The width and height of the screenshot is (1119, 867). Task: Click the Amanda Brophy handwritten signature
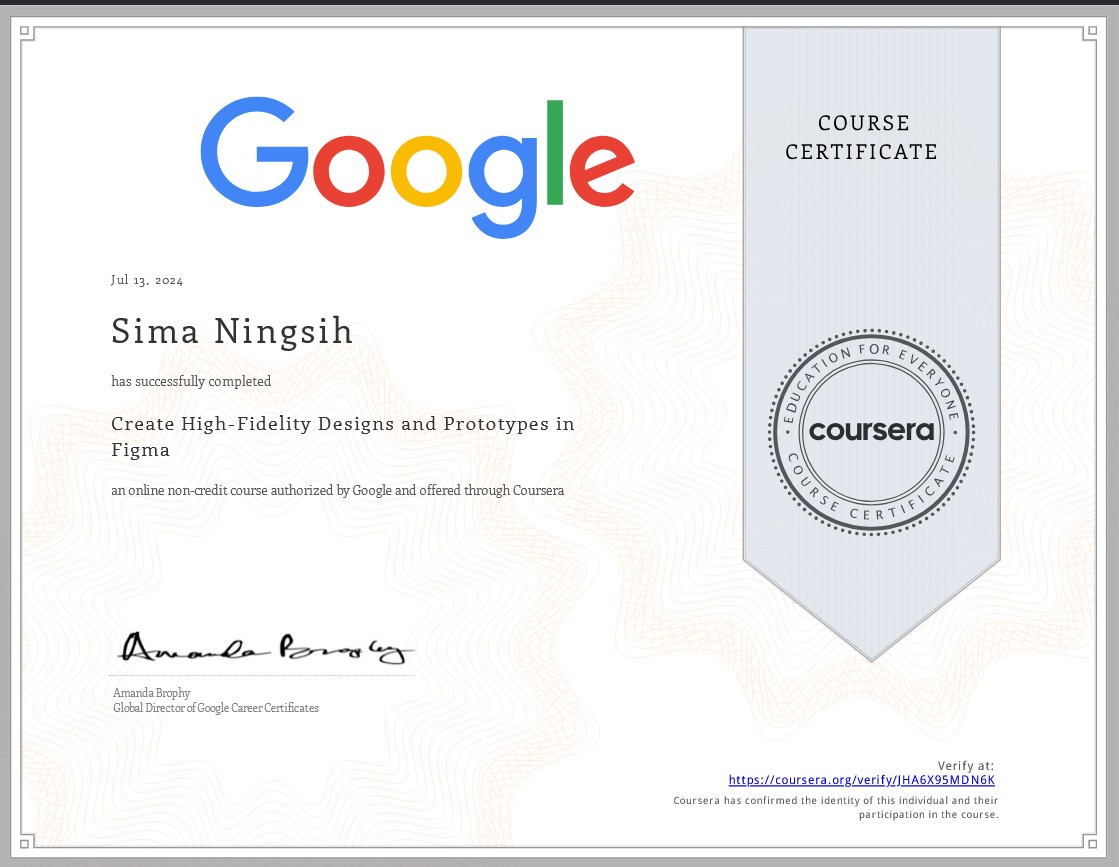pyautogui.click(x=264, y=650)
